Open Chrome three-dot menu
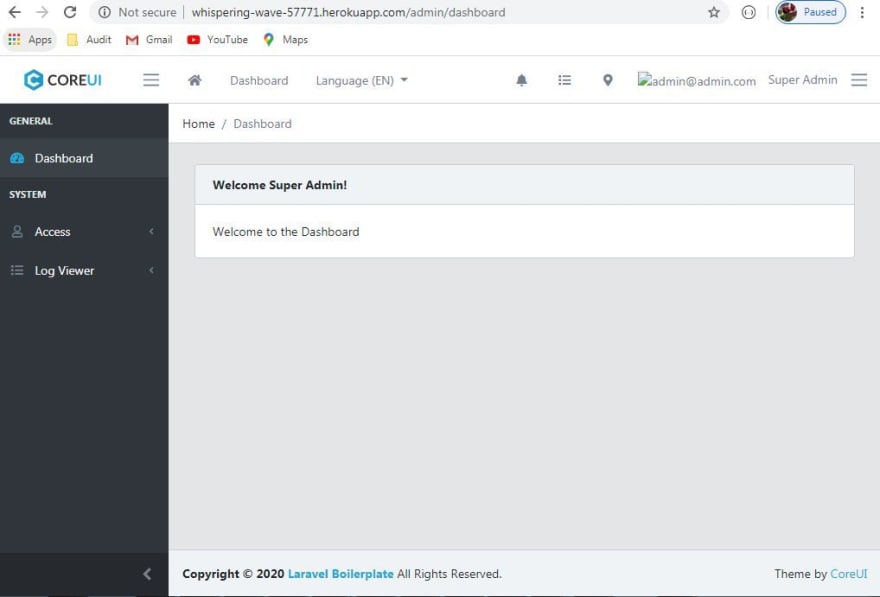Screen dimensions: 880x597 click(862, 12)
